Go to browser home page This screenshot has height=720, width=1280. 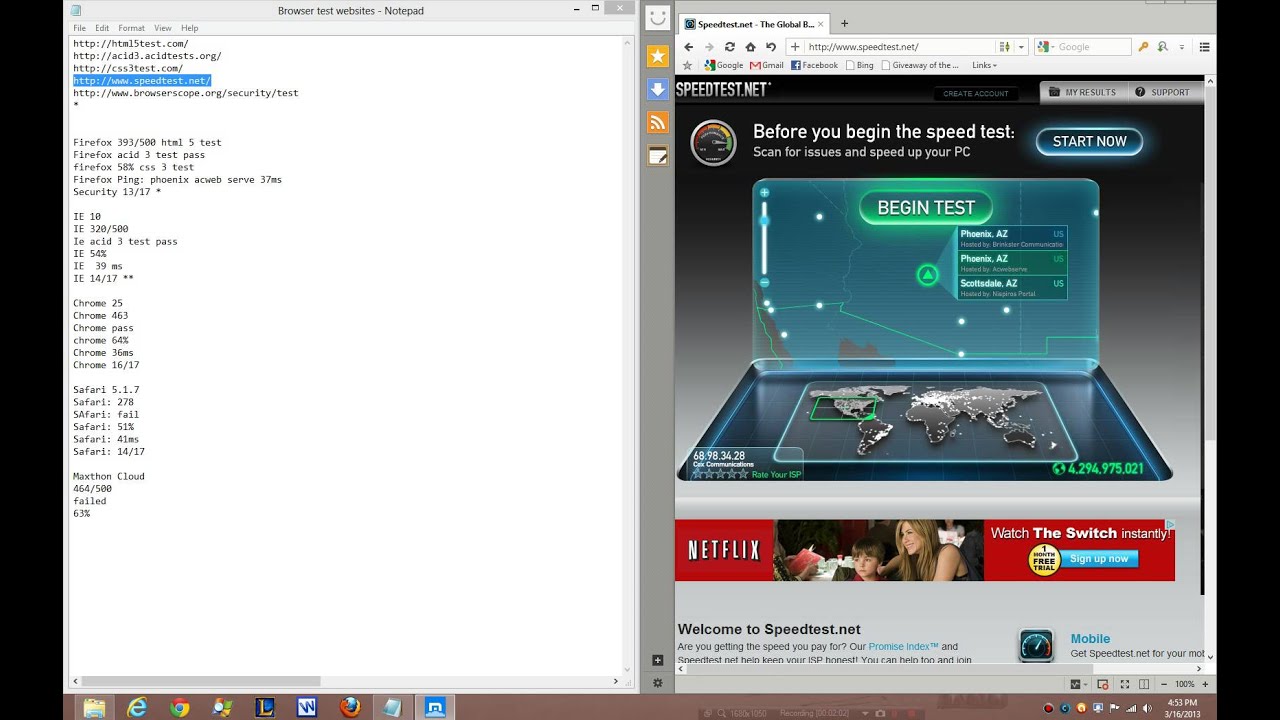click(x=750, y=47)
